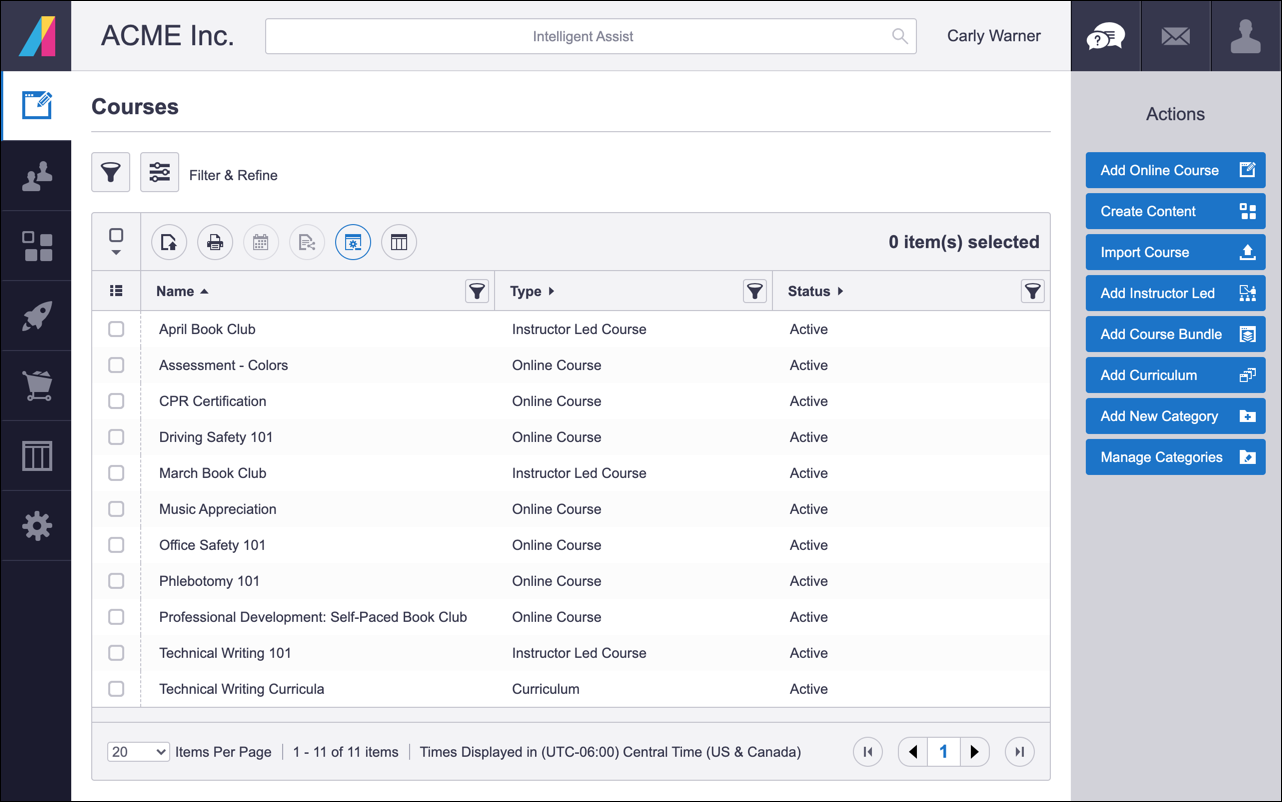Check the March Book Club row checkbox
The width and height of the screenshot is (1282, 802).
pyautogui.click(x=116, y=473)
